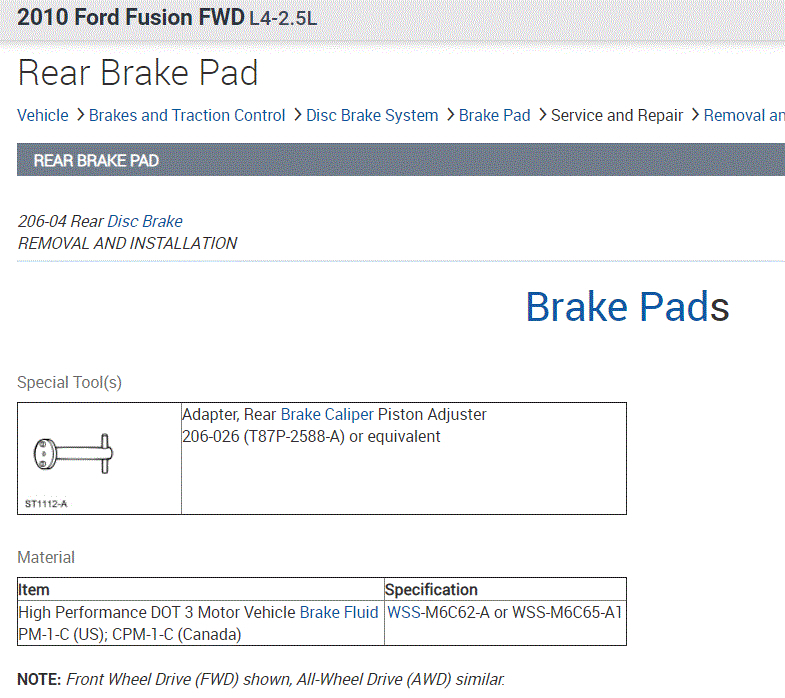Viewport: 785px width, 698px height.
Task: Open Disc Brake link in 206-04 Rear line
Action: coord(145,221)
